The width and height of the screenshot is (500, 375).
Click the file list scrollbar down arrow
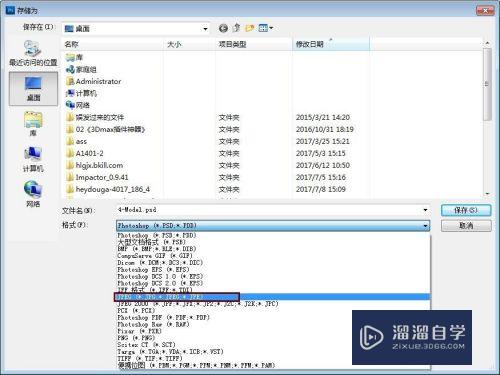coord(487,194)
